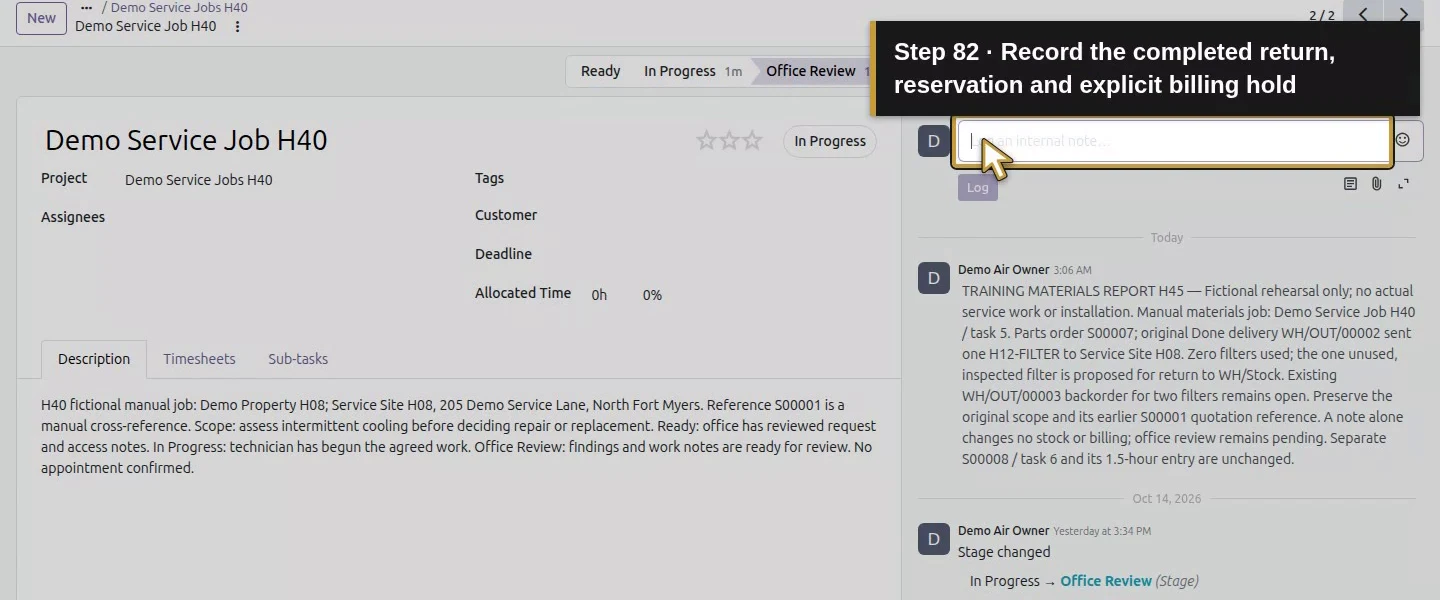
Task: Click Demo Air Owner avatar on Stage changed message
Action: pos(933,540)
